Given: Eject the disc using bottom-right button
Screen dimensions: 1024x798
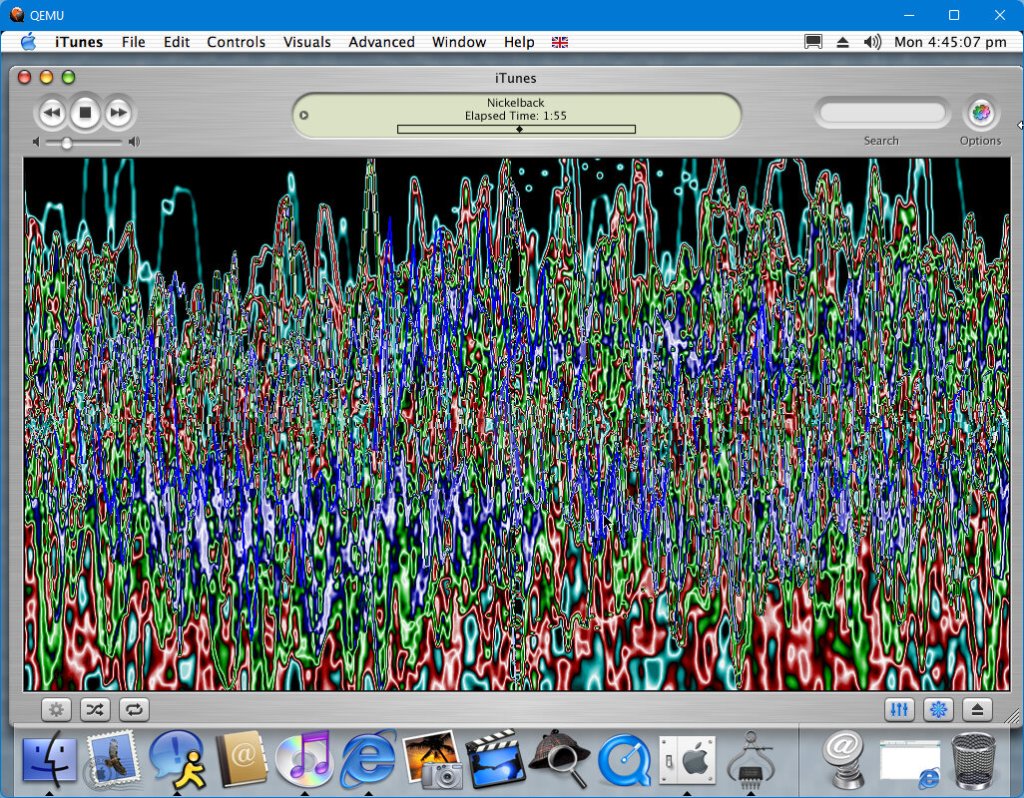Looking at the screenshot, I should click(977, 709).
